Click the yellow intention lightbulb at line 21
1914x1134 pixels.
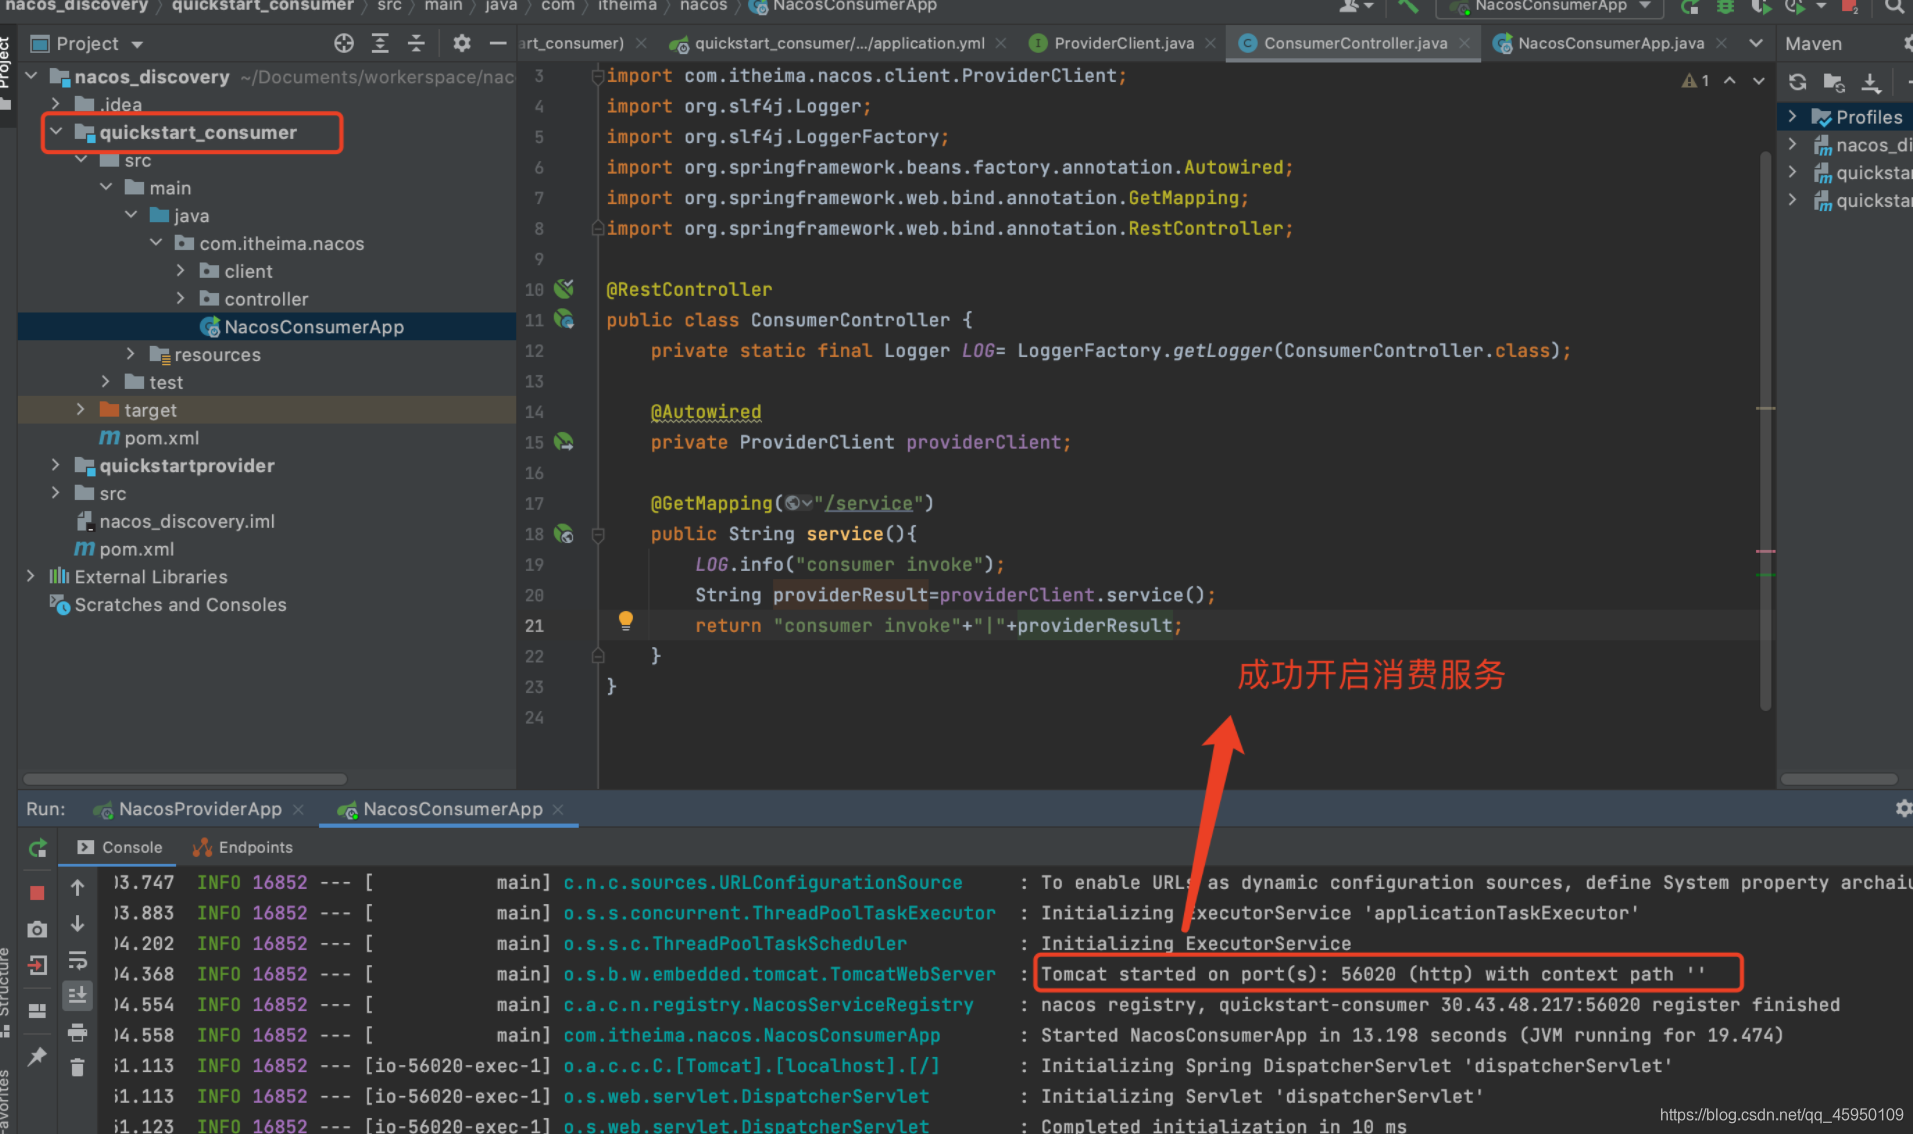(626, 620)
